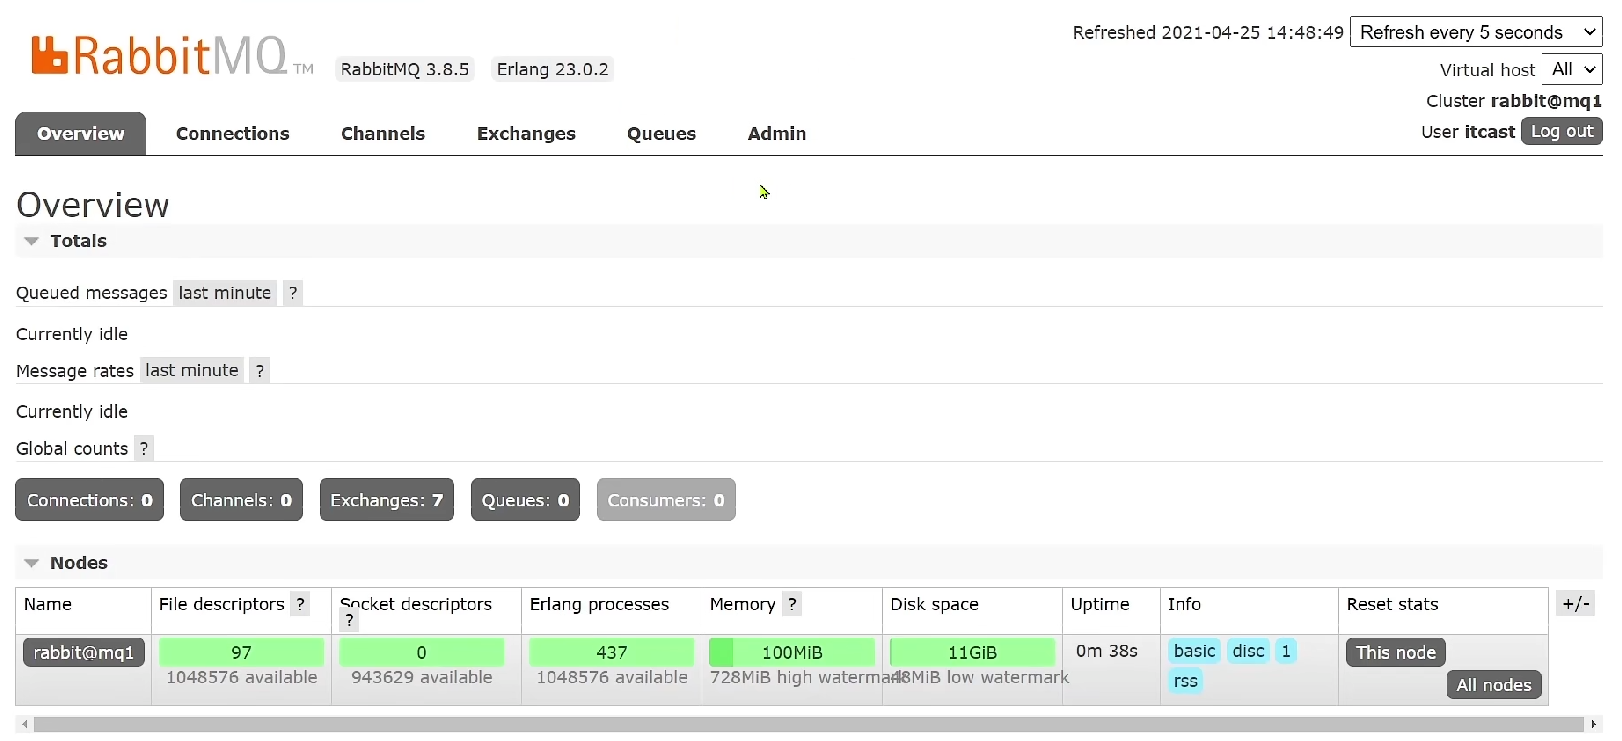Click the Erlang processes column header

pos(599,604)
